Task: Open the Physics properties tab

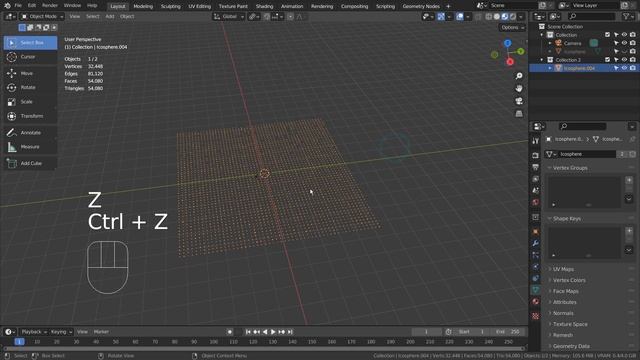Action: click(536, 267)
